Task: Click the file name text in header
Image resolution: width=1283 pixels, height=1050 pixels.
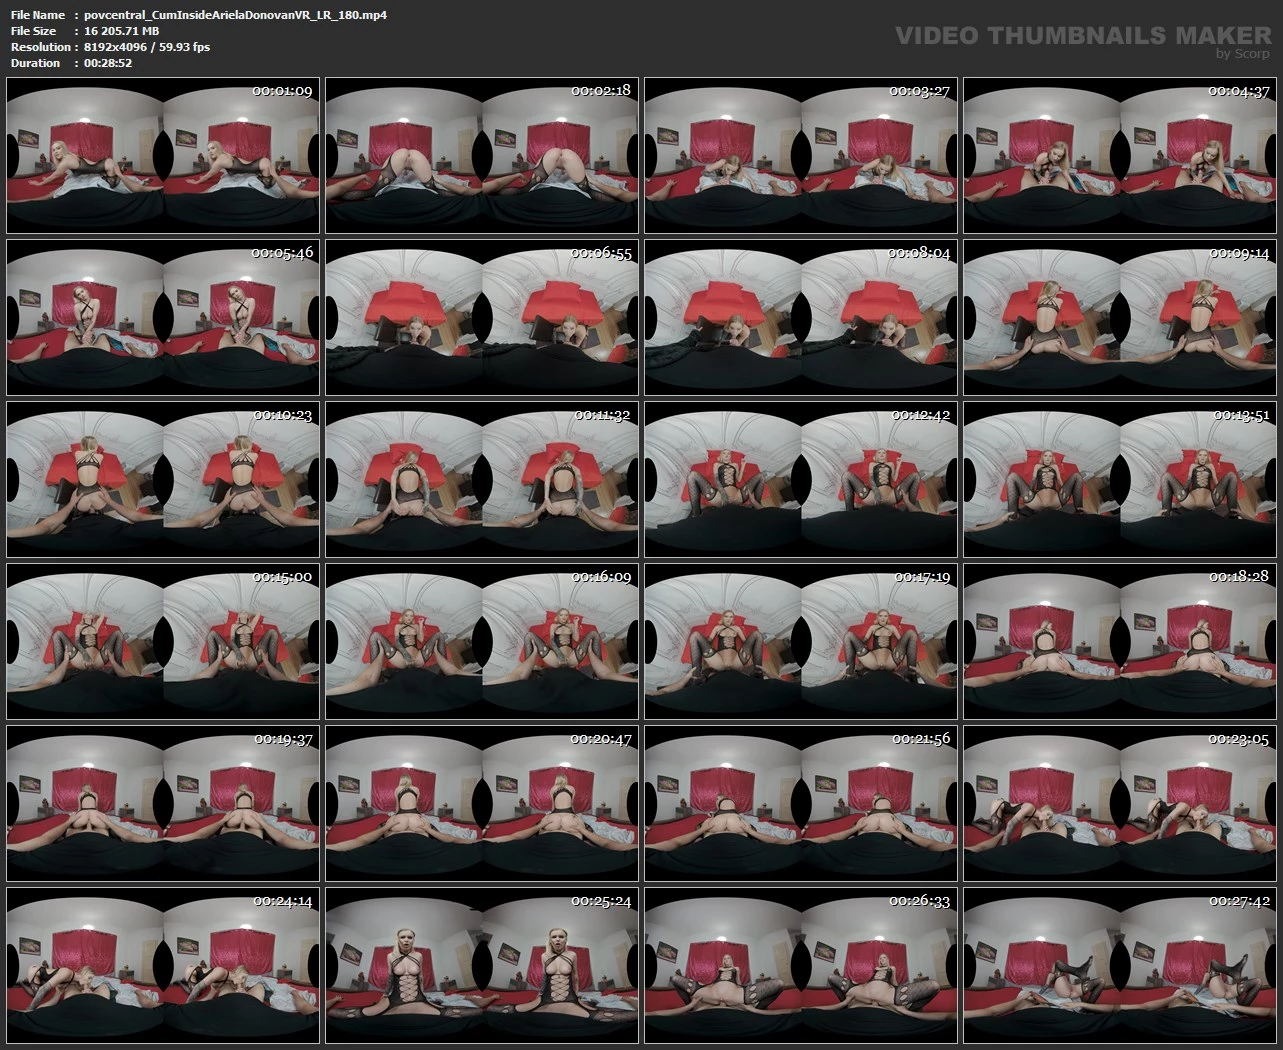Action: click(x=236, y=15)
